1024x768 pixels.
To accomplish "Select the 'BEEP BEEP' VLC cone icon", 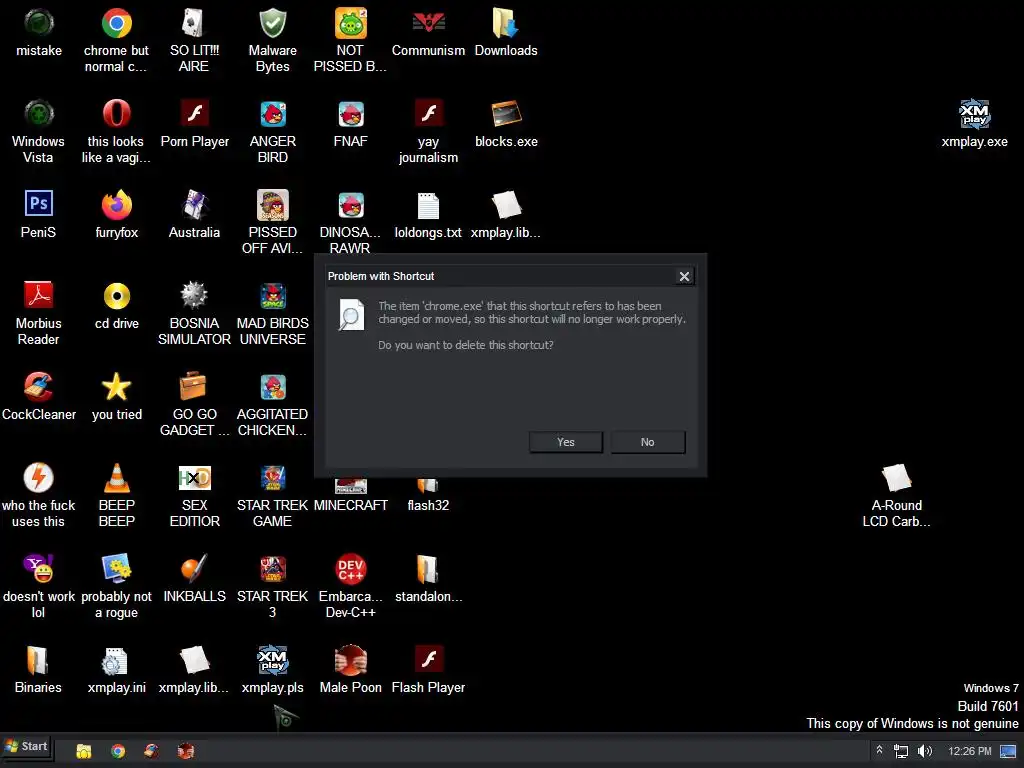I will pos(116,495).
